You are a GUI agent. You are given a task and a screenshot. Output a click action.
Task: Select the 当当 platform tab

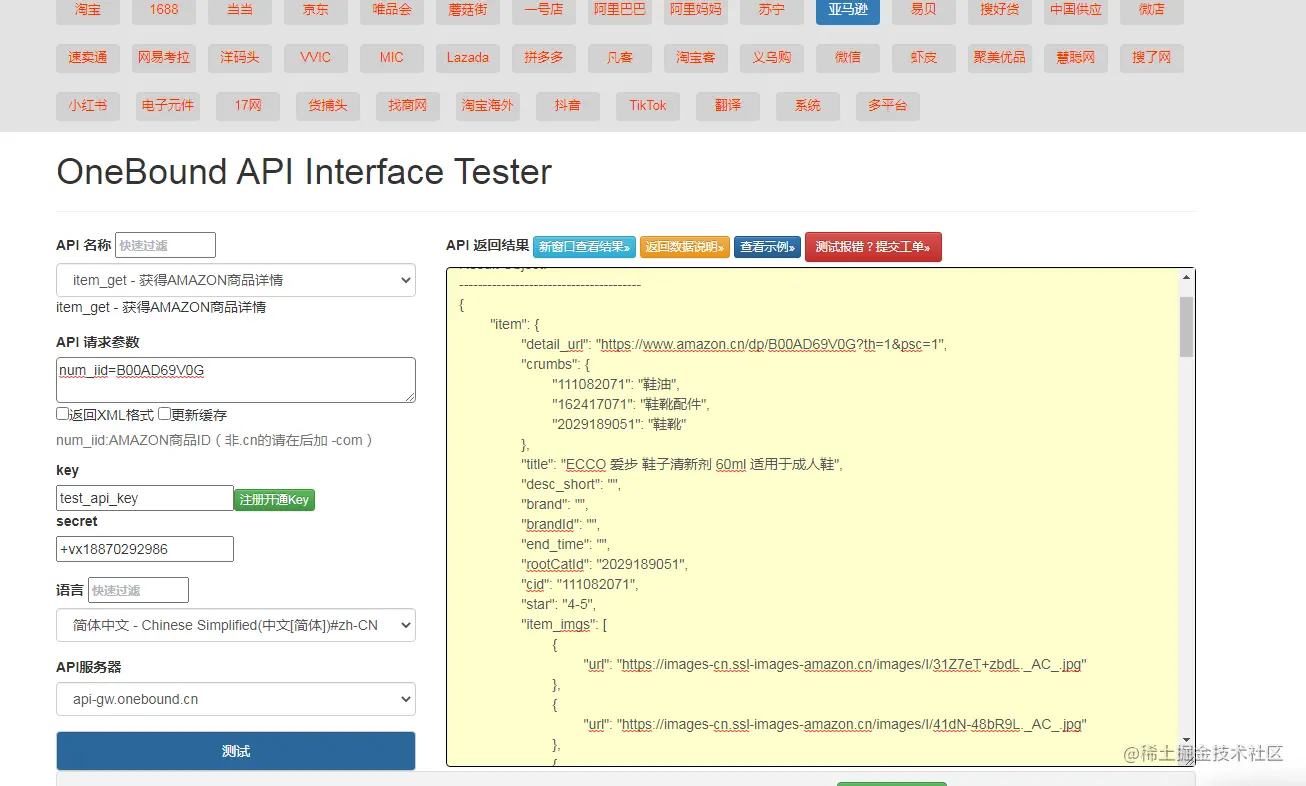click(240, 9)
